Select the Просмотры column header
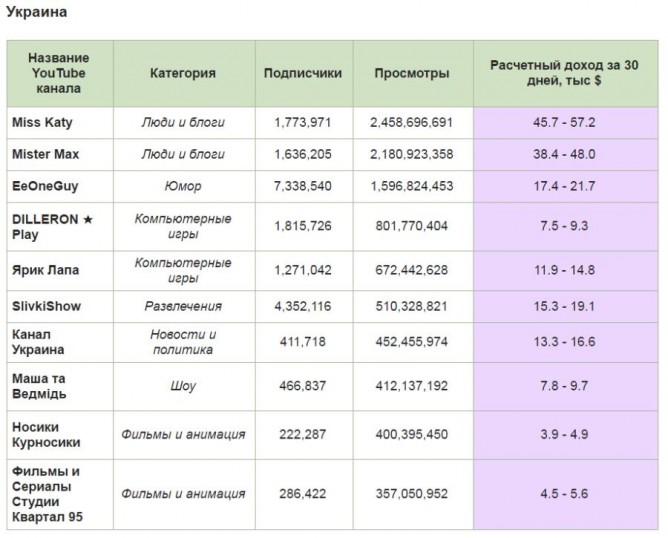 click(411, 73)
